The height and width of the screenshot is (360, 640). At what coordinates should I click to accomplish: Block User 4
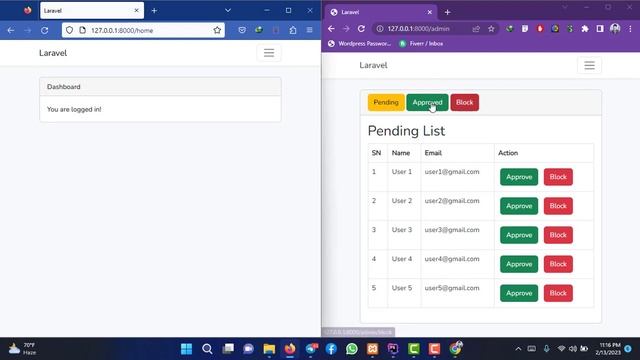pyautogui.click(x=558, y=264)
